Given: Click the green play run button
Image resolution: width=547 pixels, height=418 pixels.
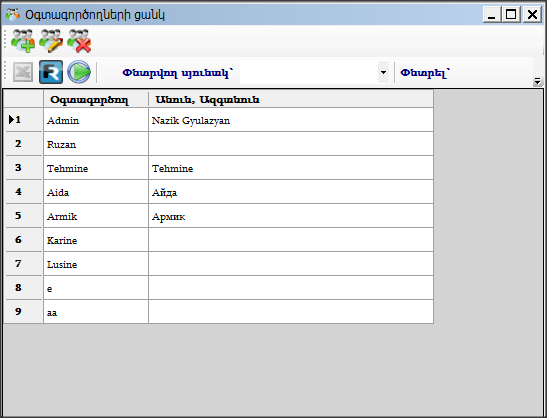Looking at the screenshot, I should pos(79,72).
